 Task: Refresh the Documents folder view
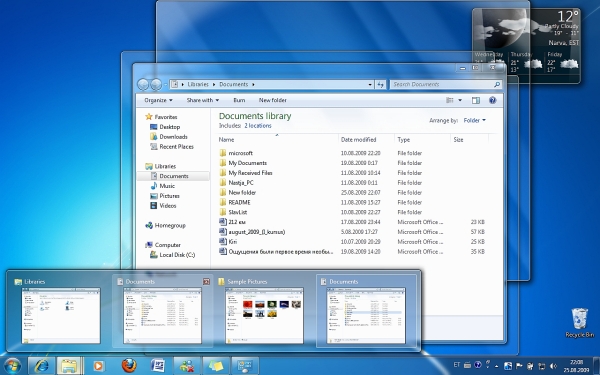[x=380, y=85]
